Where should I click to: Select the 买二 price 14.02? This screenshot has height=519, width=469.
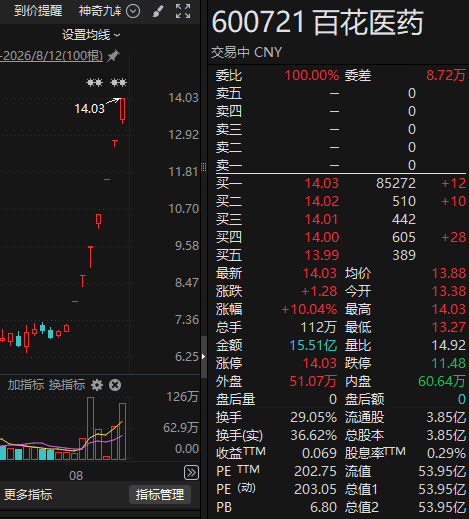(322, 201)
